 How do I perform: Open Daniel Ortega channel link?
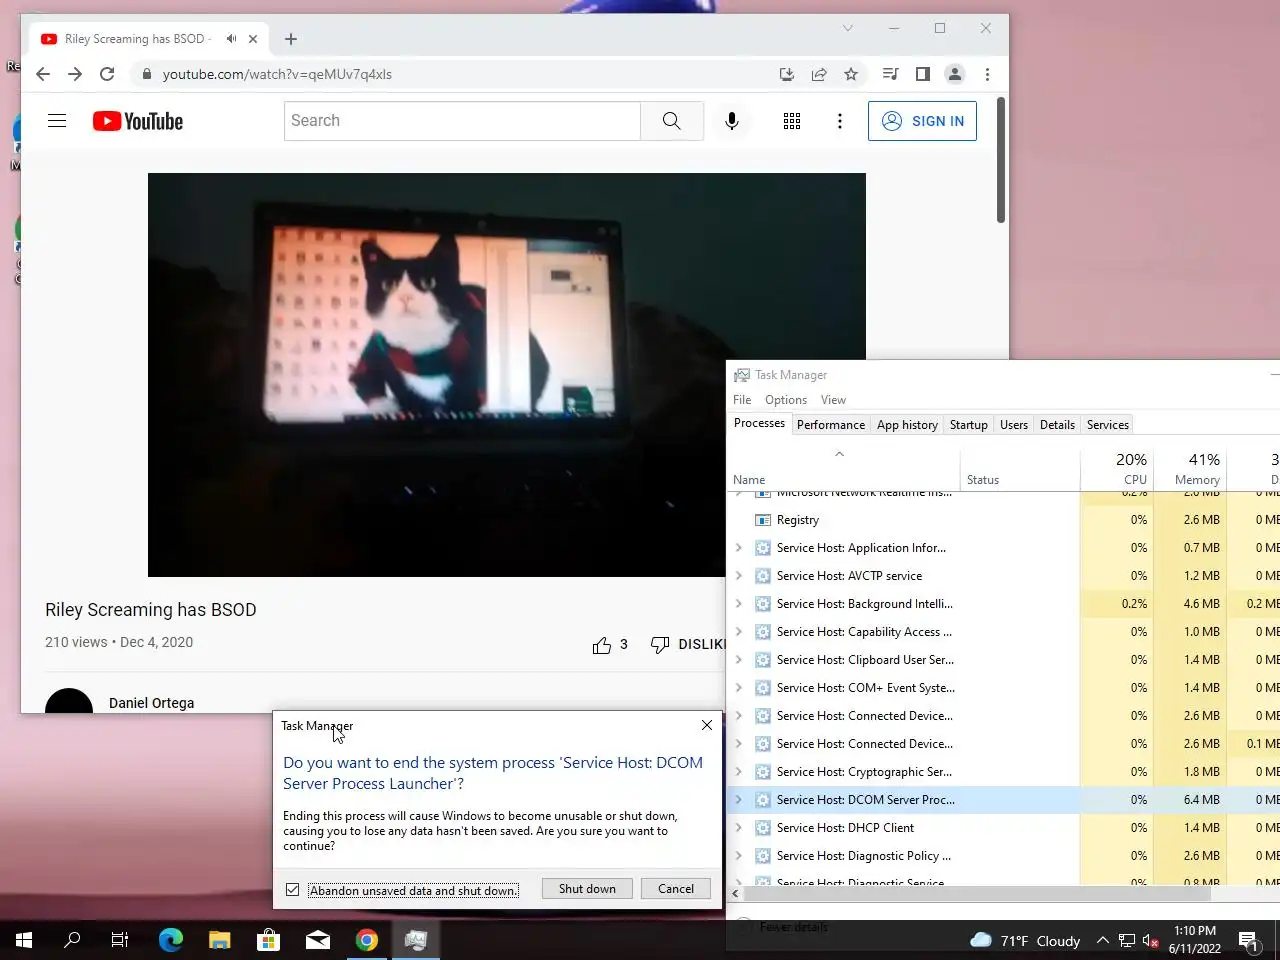[x=152, y=703]
